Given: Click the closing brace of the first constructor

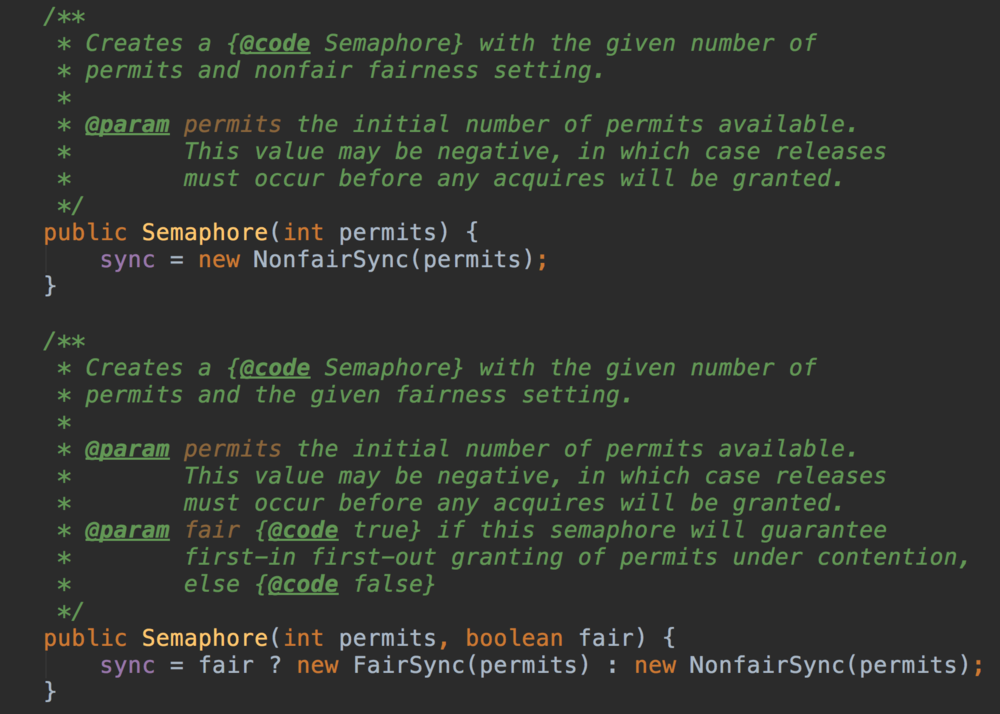Looking at the screenshot, I should click(x=50, y=287).
